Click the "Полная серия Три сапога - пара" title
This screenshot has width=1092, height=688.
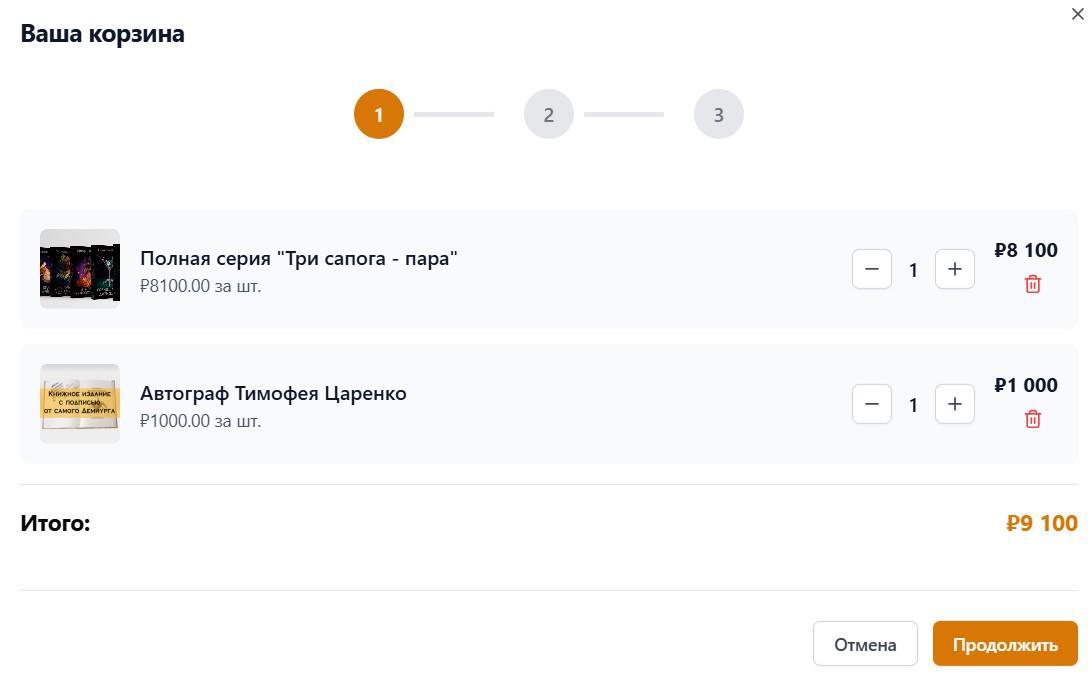pyautogui.click(x=299, y=258)
